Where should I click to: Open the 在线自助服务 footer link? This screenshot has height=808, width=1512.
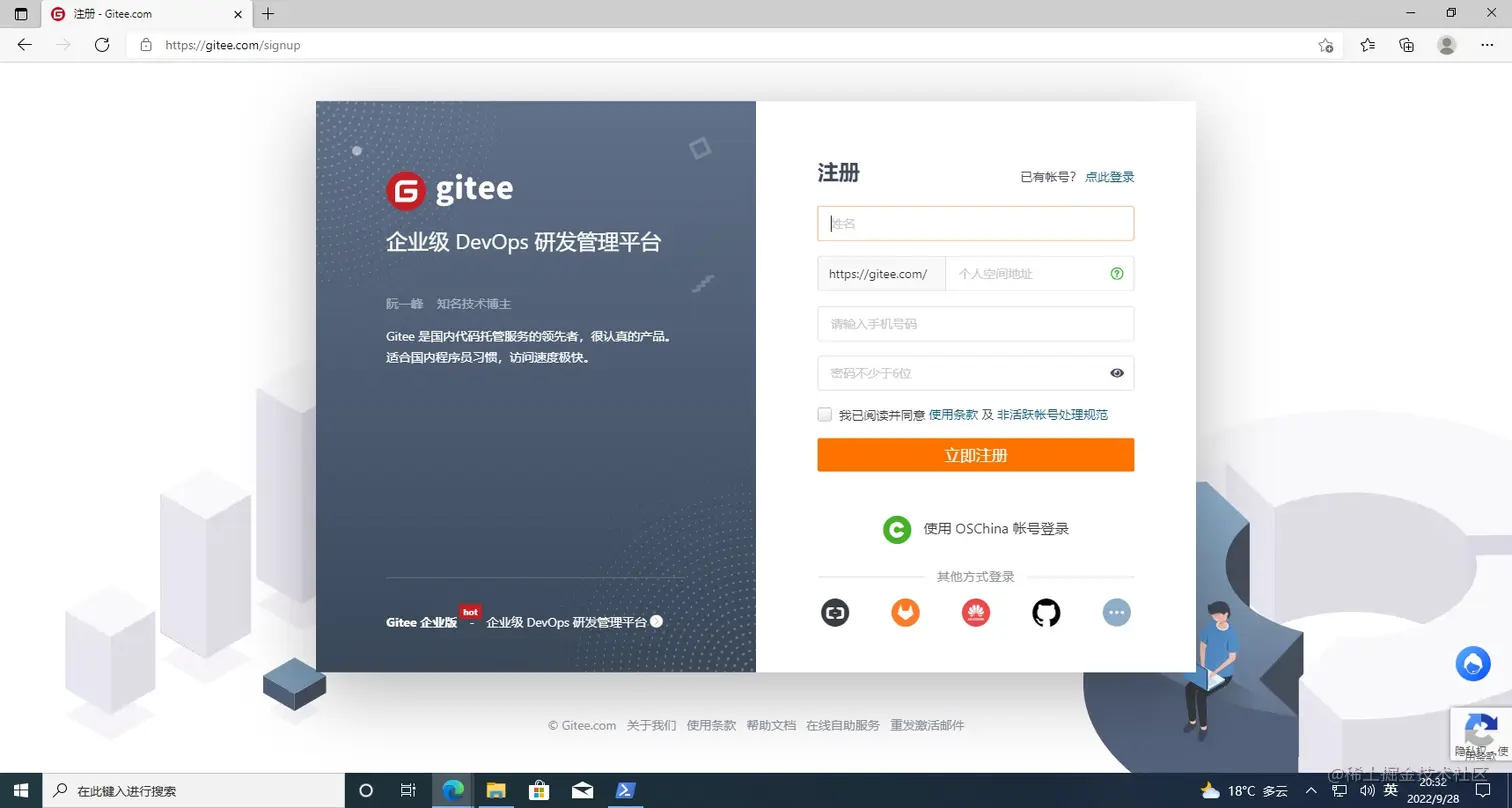coord(843,726)
